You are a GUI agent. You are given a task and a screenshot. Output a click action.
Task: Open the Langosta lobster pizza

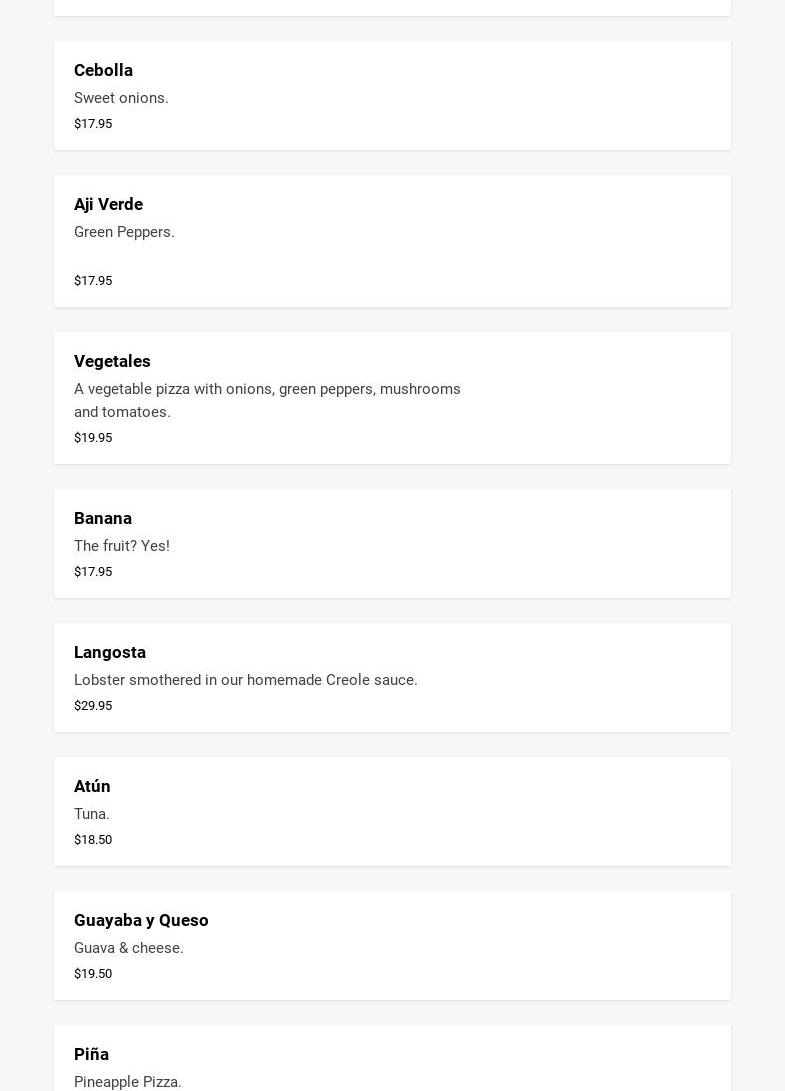coord(110,652)
